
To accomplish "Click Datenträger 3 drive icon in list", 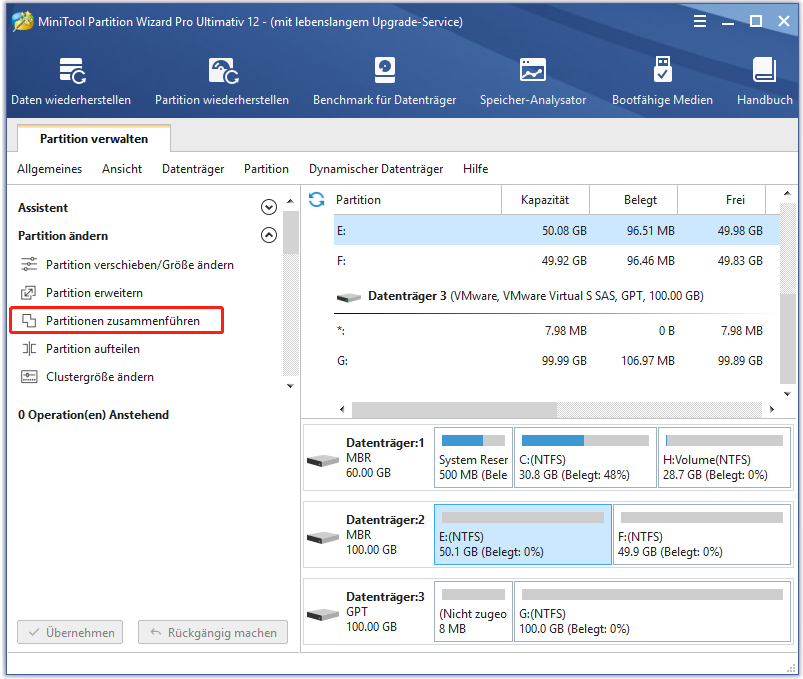I will (349, 296).
